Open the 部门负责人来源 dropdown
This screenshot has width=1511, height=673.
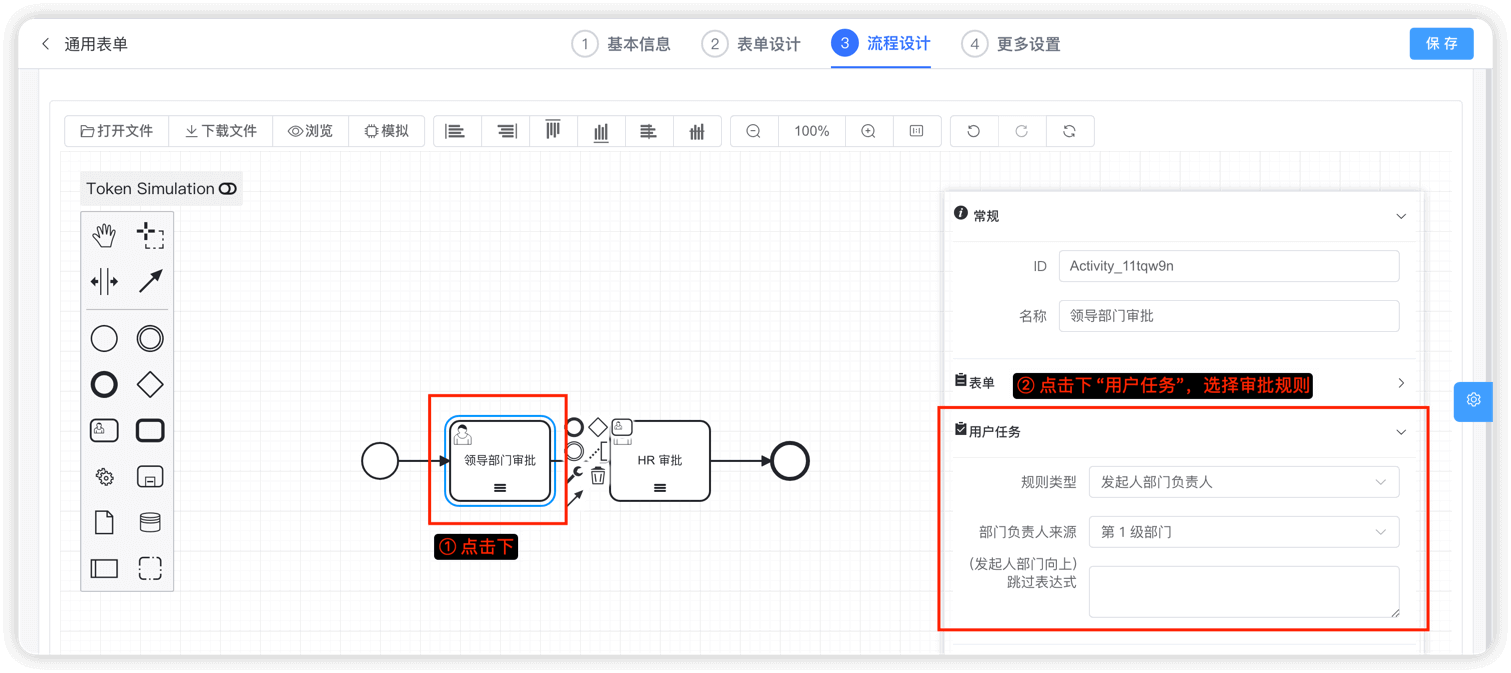(x=1243, y=531)
